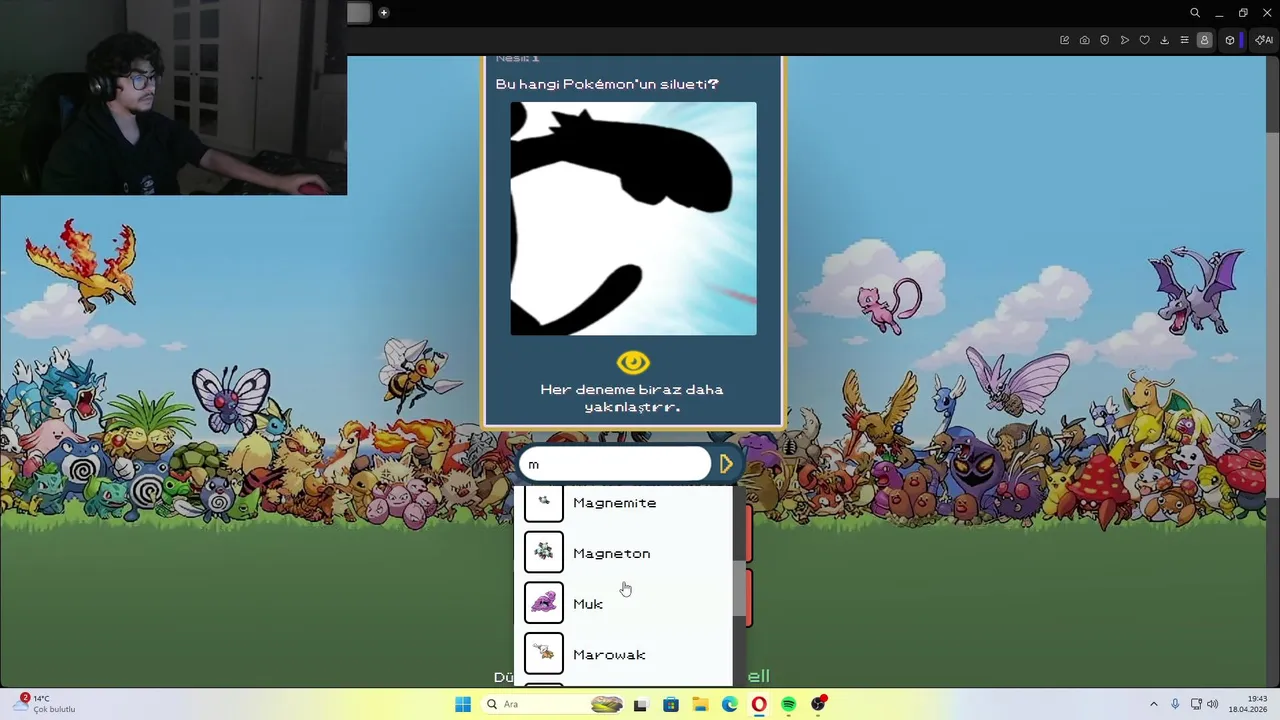Screen dimensions: 1280x720
Task: Open the volume speaker icon in tray
Action: 1213,704
